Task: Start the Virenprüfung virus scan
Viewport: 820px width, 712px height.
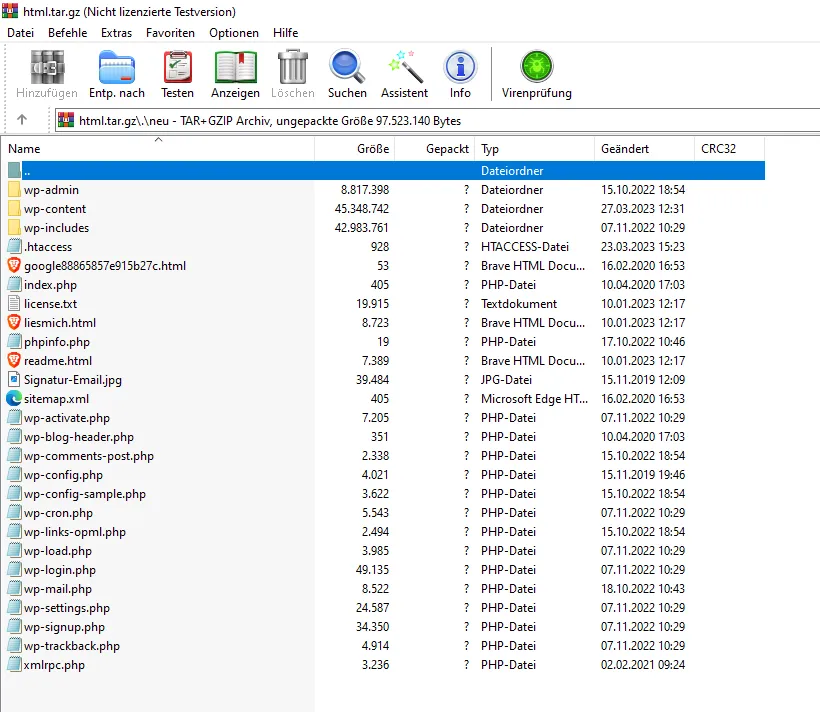Action: tap(537, 67)
